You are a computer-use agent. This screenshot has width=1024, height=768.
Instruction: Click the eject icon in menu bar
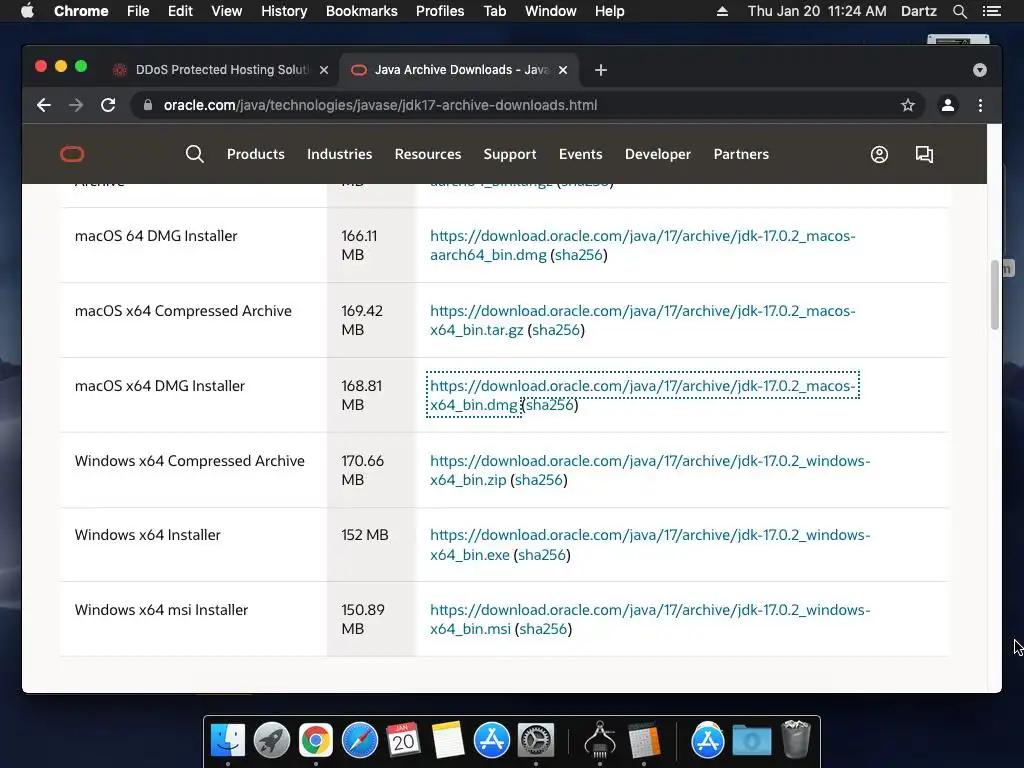click(722, 11)
